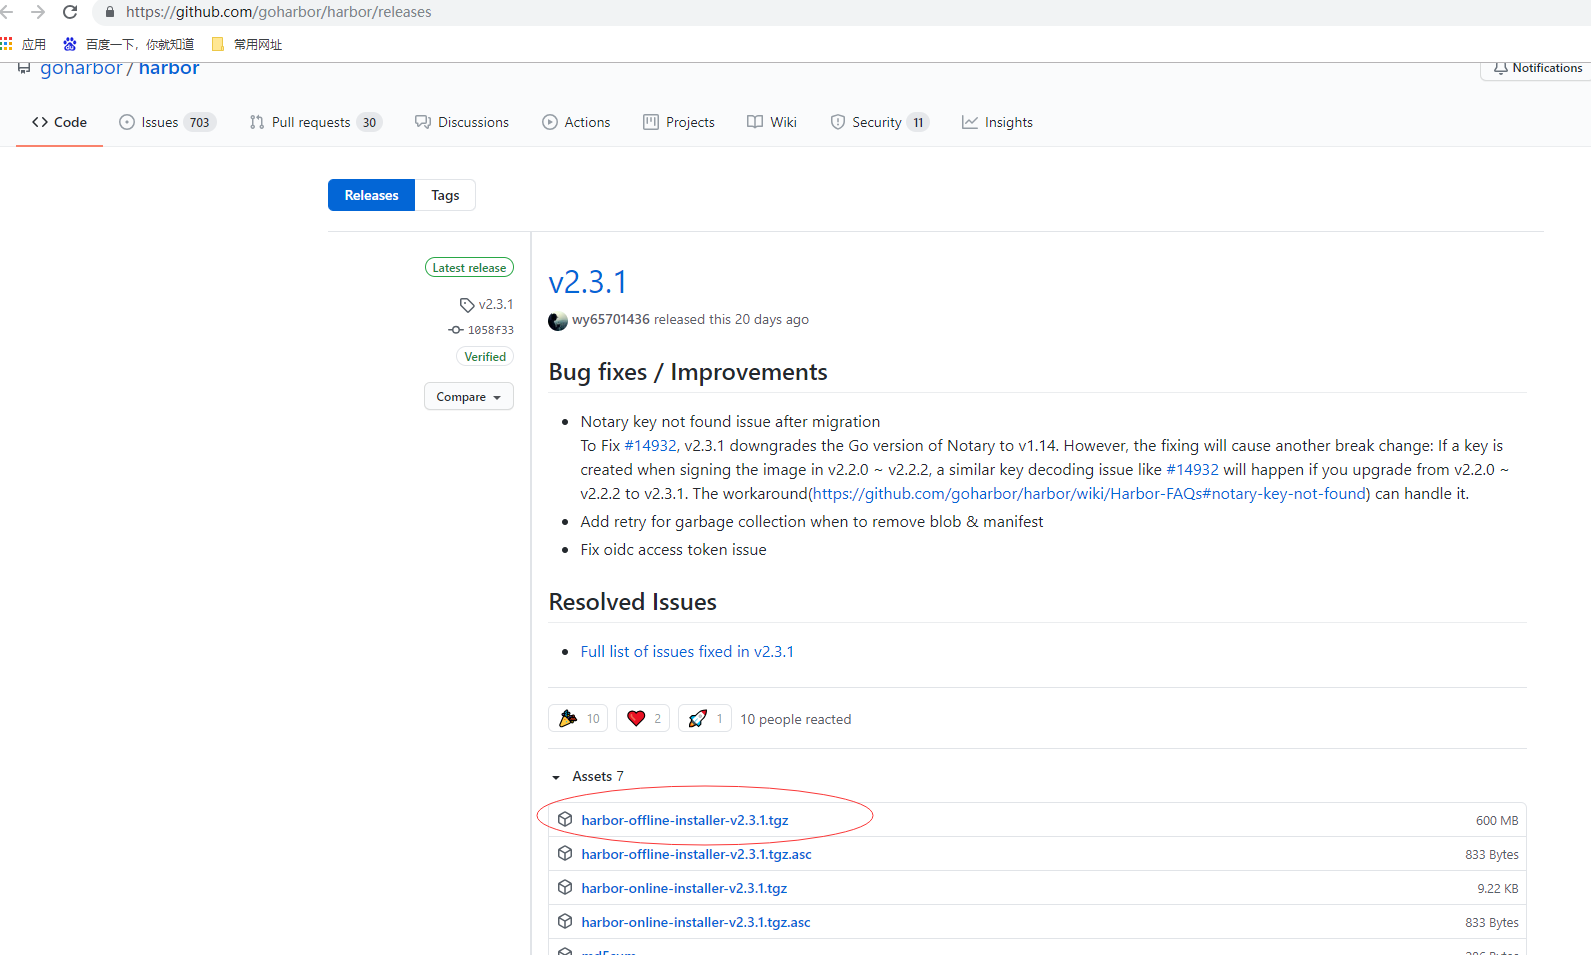Open Full list of issues fixed link

687,651
